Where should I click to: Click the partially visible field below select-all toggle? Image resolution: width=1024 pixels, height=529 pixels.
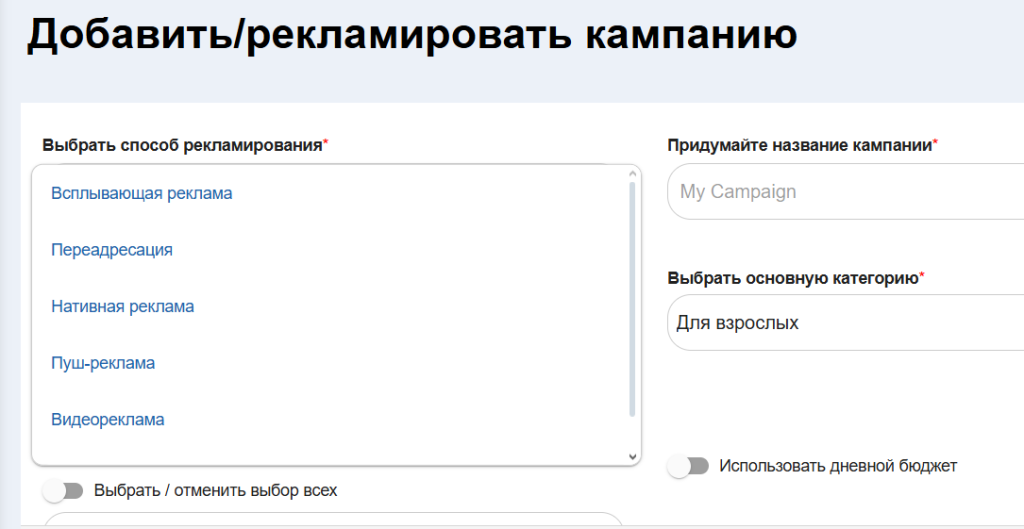[x=333, y=519]
